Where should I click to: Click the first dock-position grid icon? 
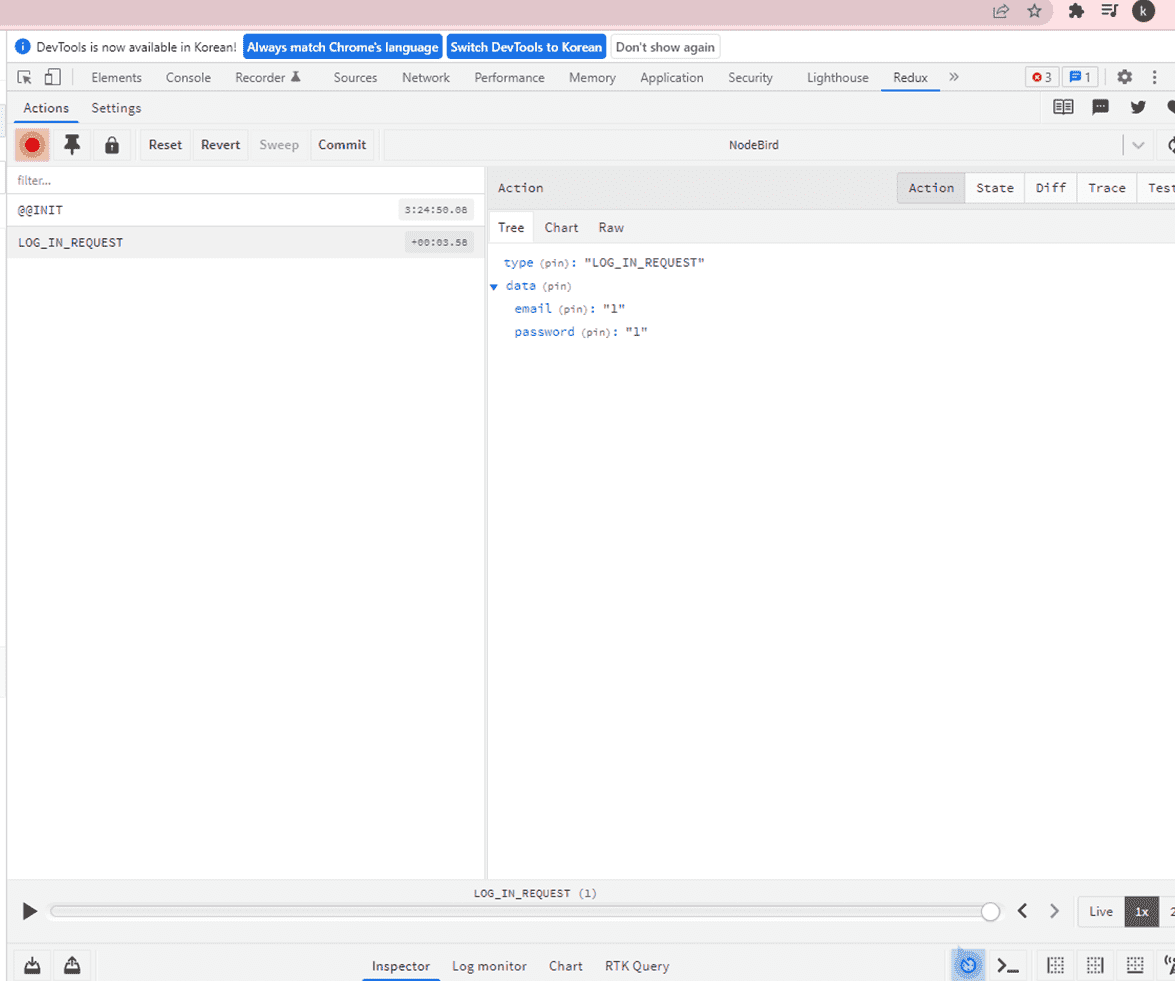coord(1055,965)
